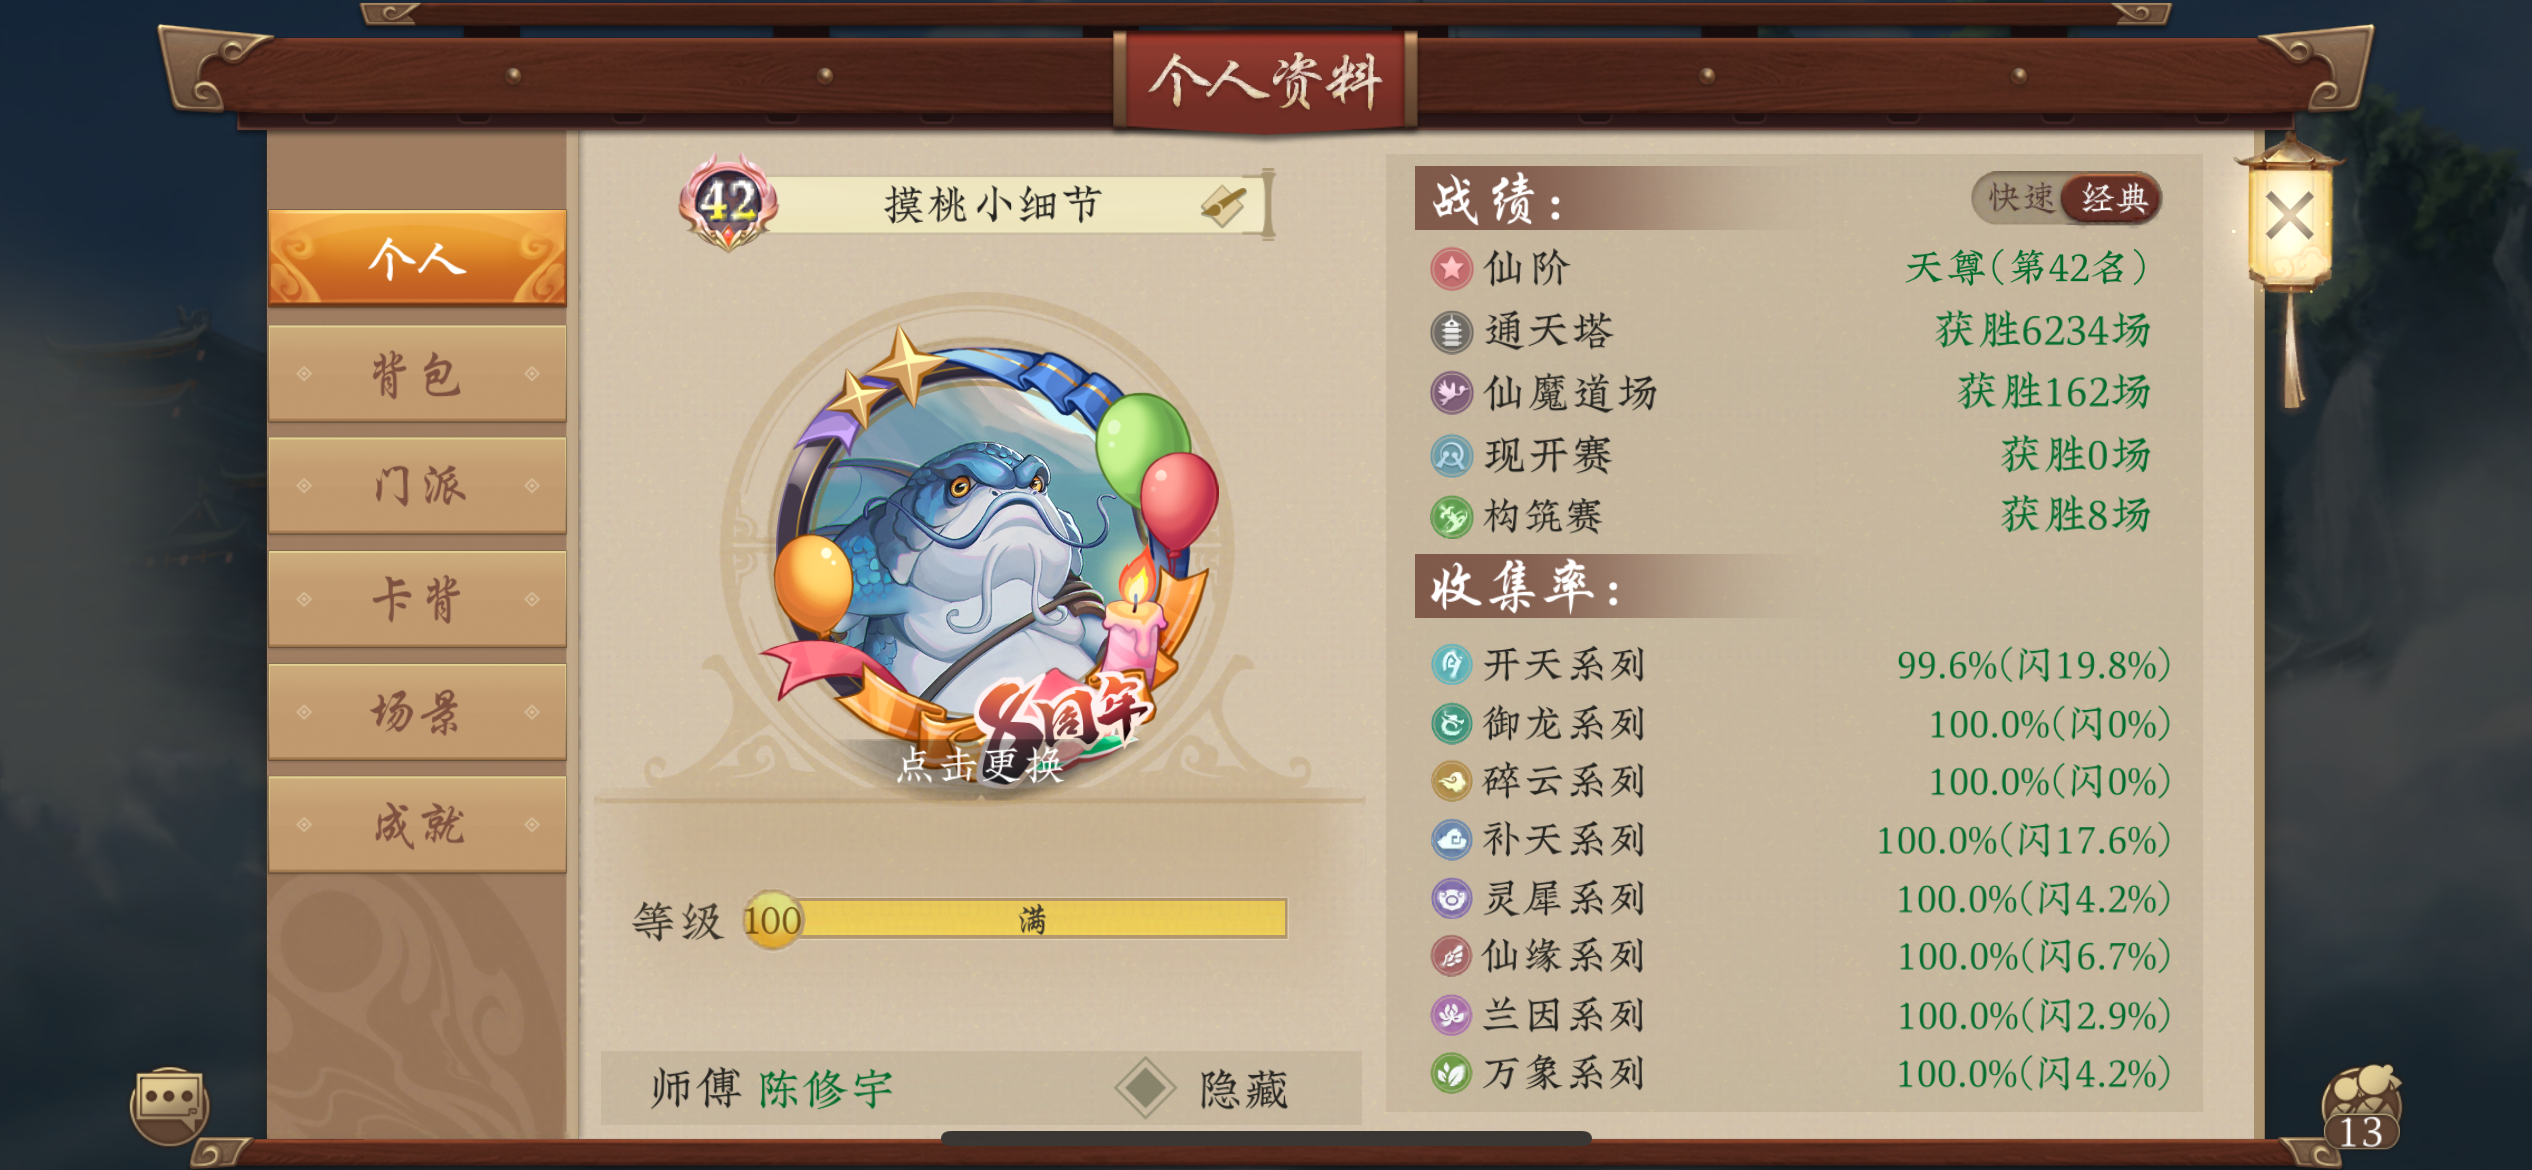2532x1170 pixels.
Task: Select the 卡背 sidebar tab
Action: pyautogui.click(x=417, y=599)
